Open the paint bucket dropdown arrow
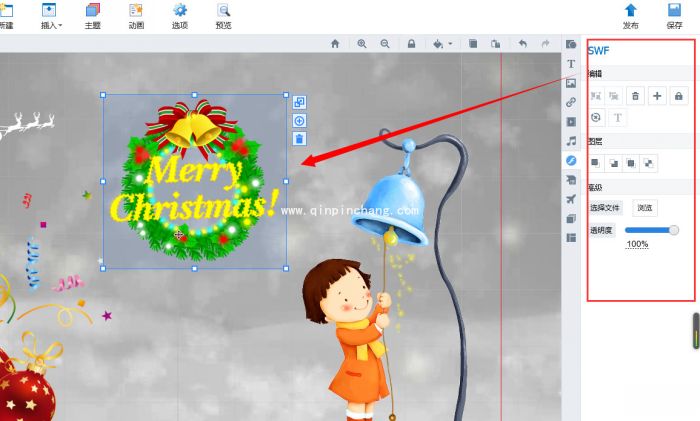The height and width of the screenshot is (421, 700). pyautogui.click(x=450, y=44)
